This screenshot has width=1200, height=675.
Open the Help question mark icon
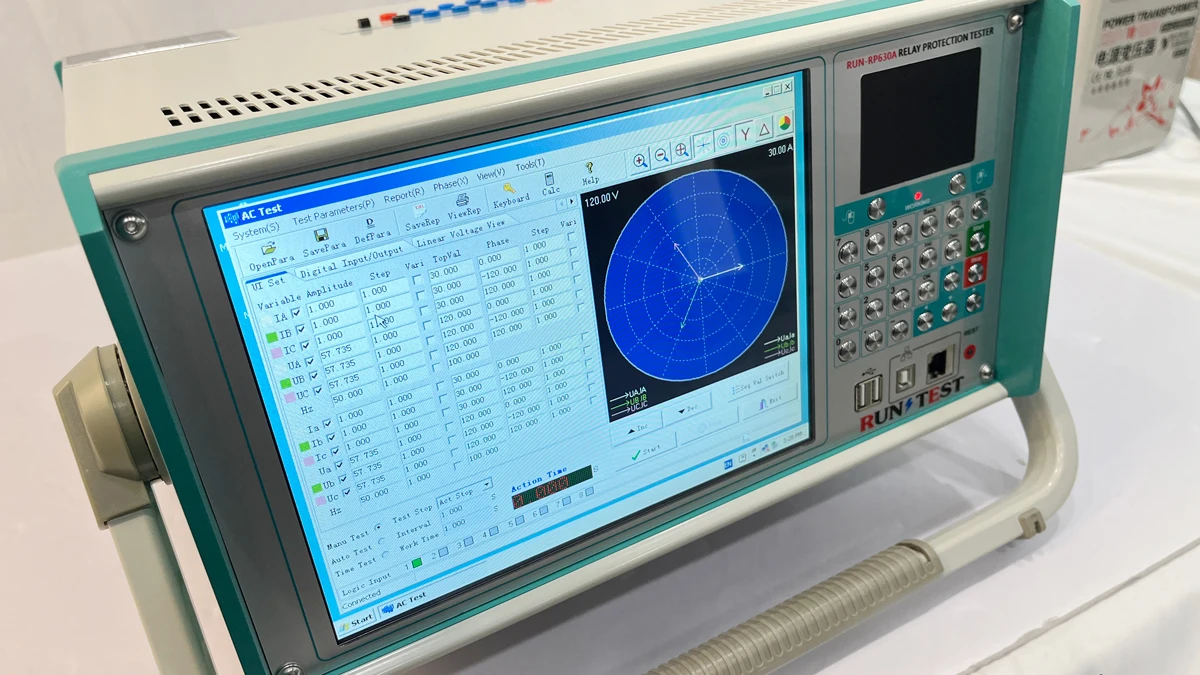589,168
